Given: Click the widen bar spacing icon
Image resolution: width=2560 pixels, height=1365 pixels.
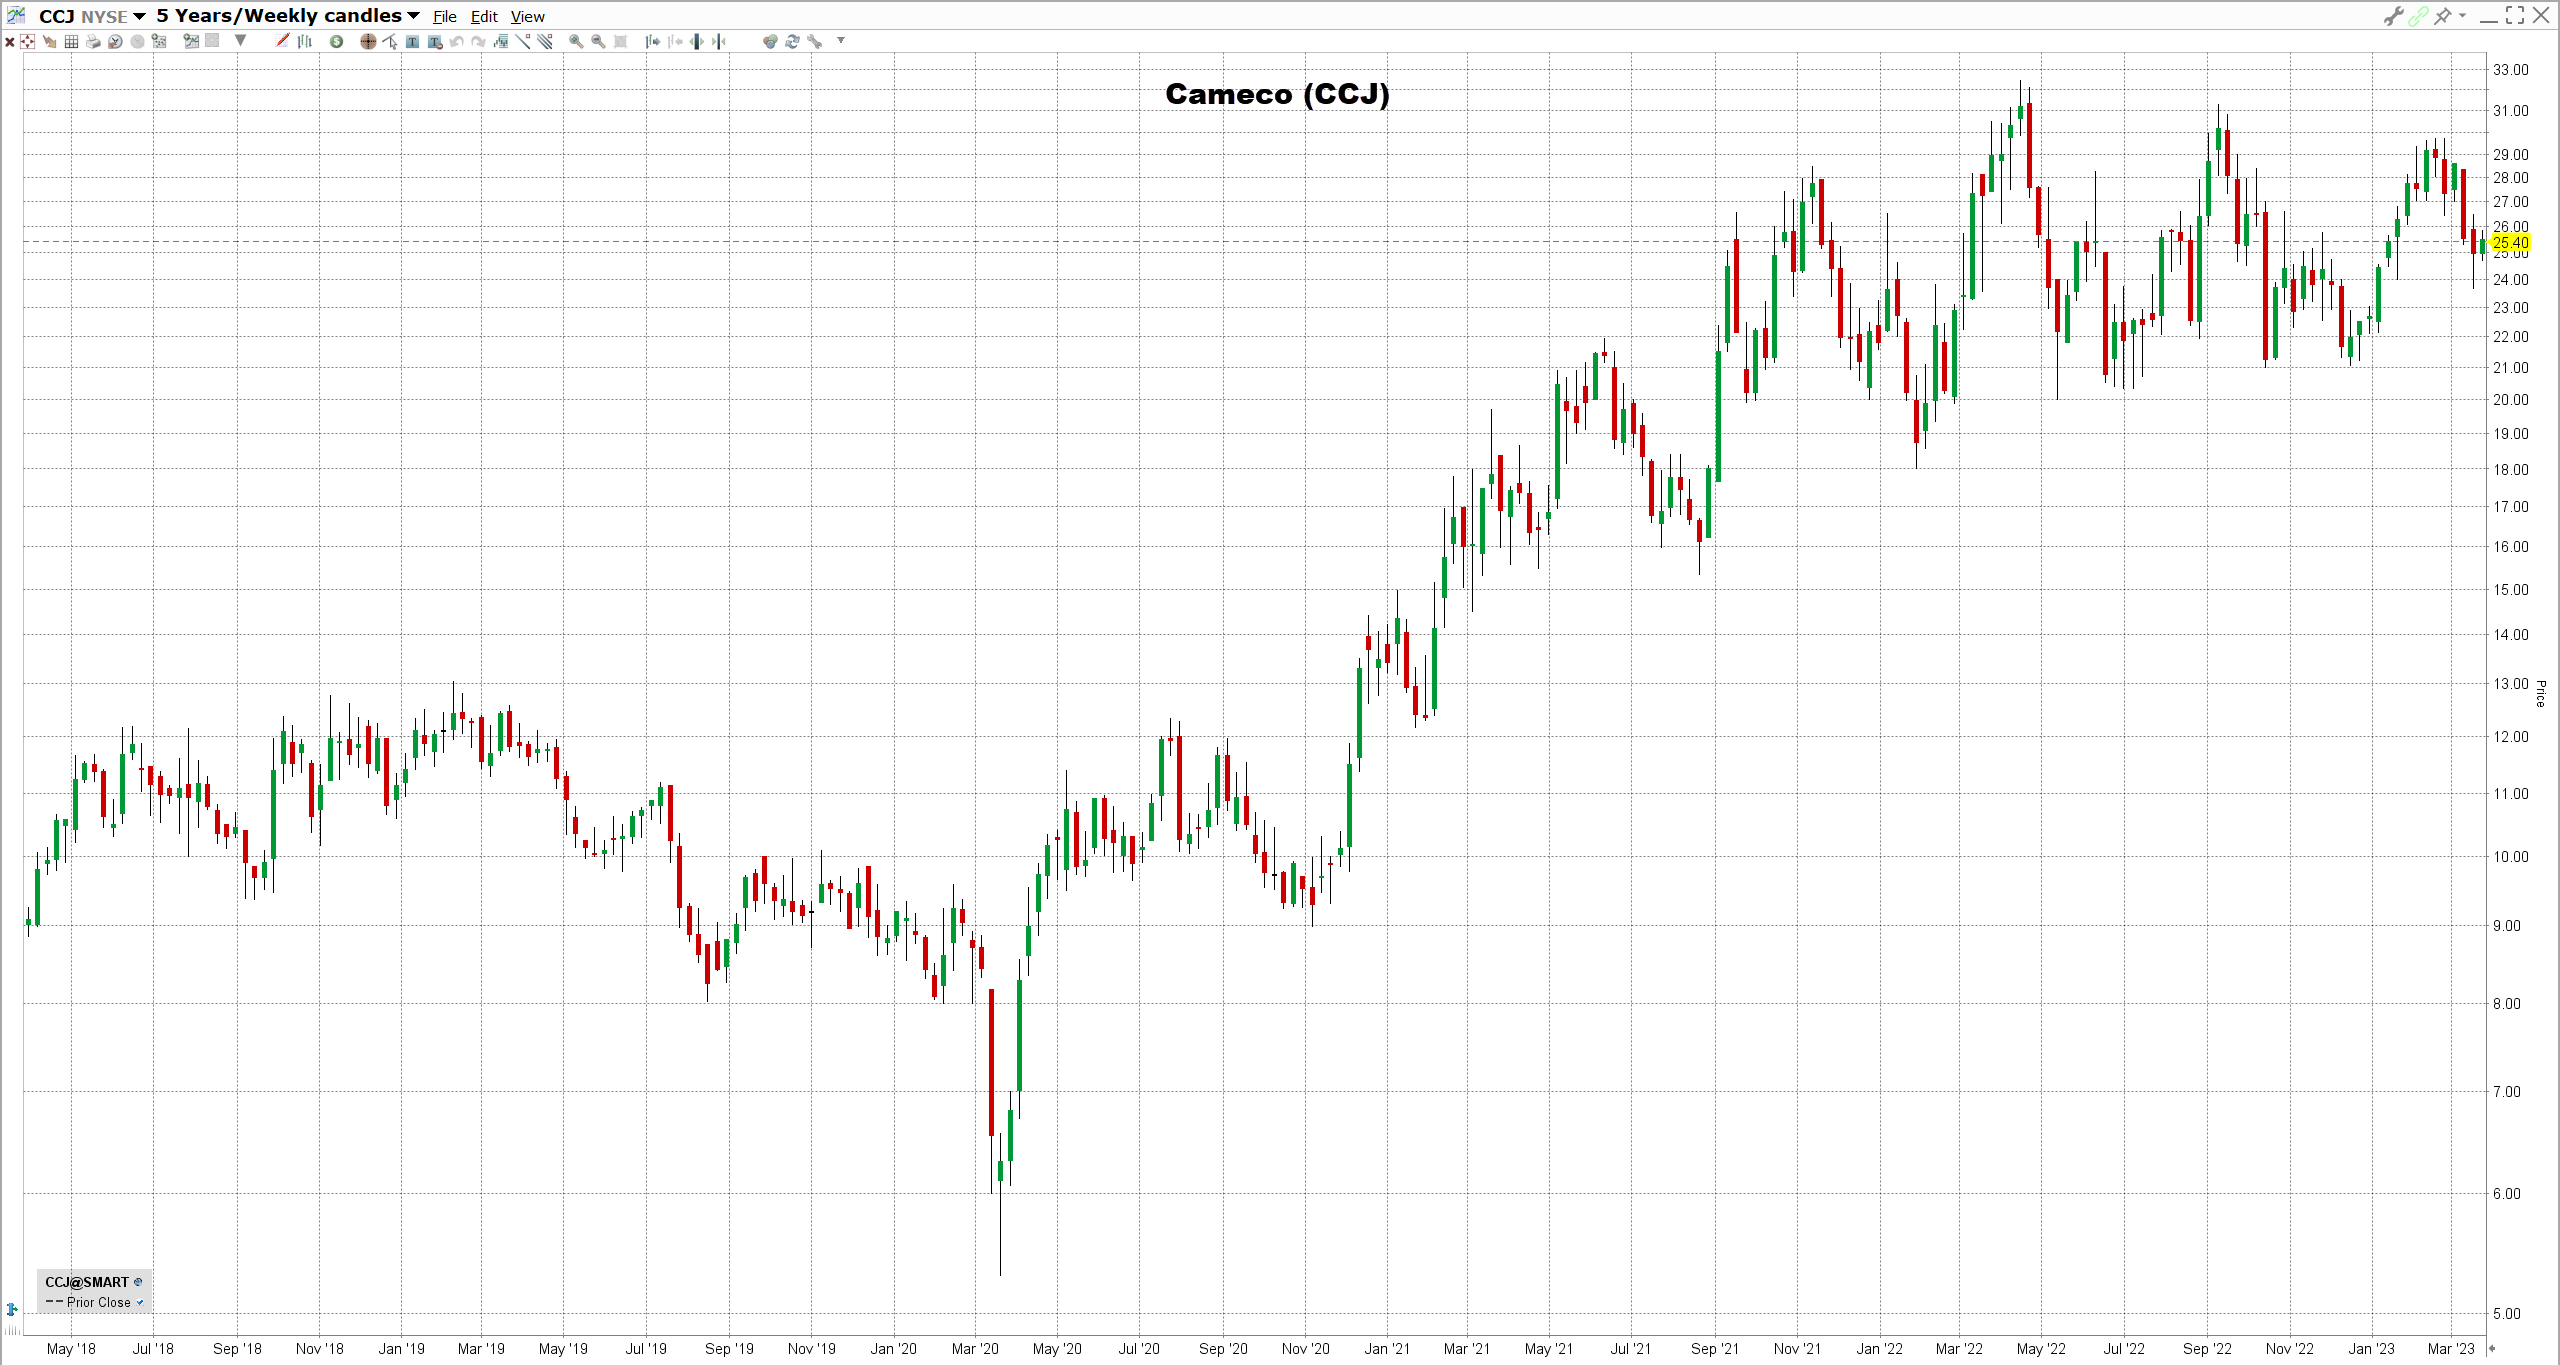Looking at the screenshot, I should pos(697,41).
